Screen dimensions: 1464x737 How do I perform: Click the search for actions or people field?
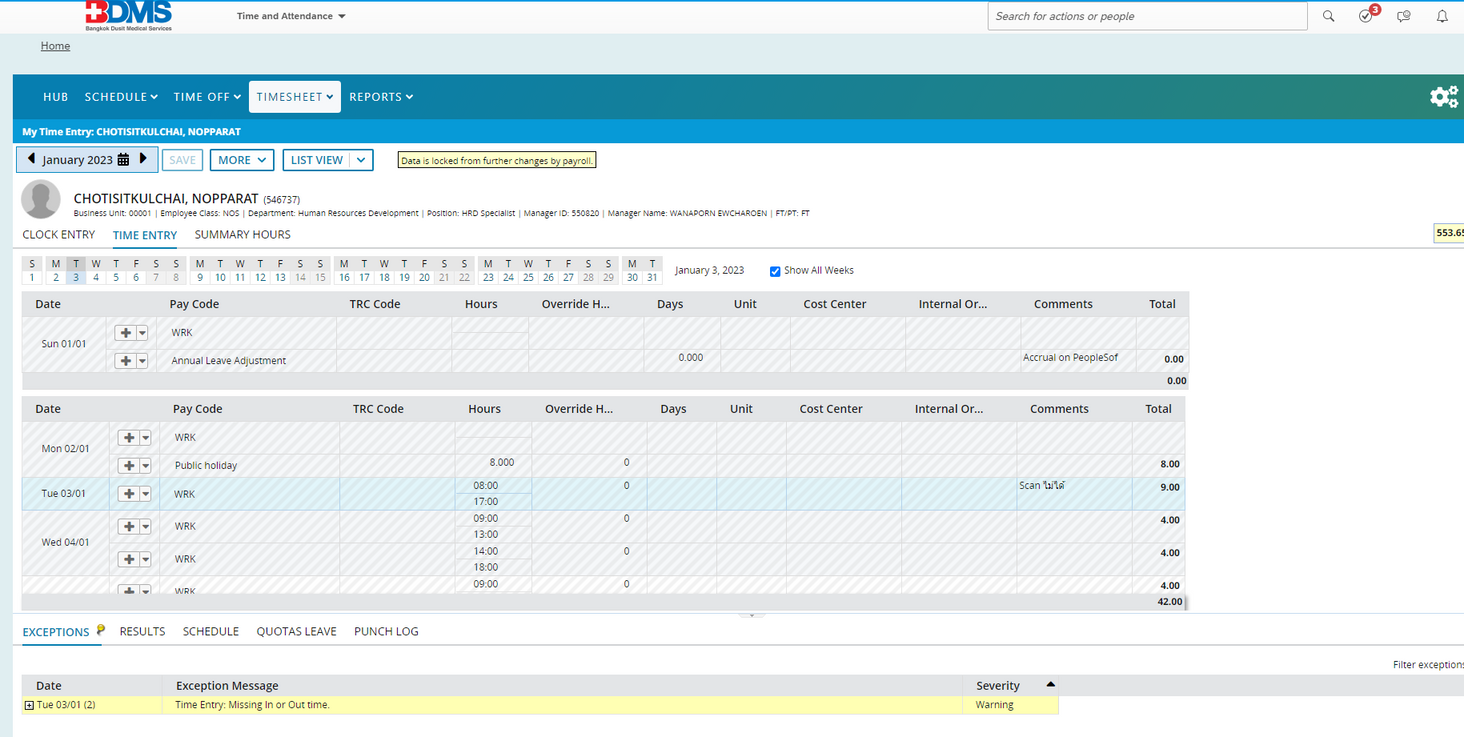[1146, 16]
